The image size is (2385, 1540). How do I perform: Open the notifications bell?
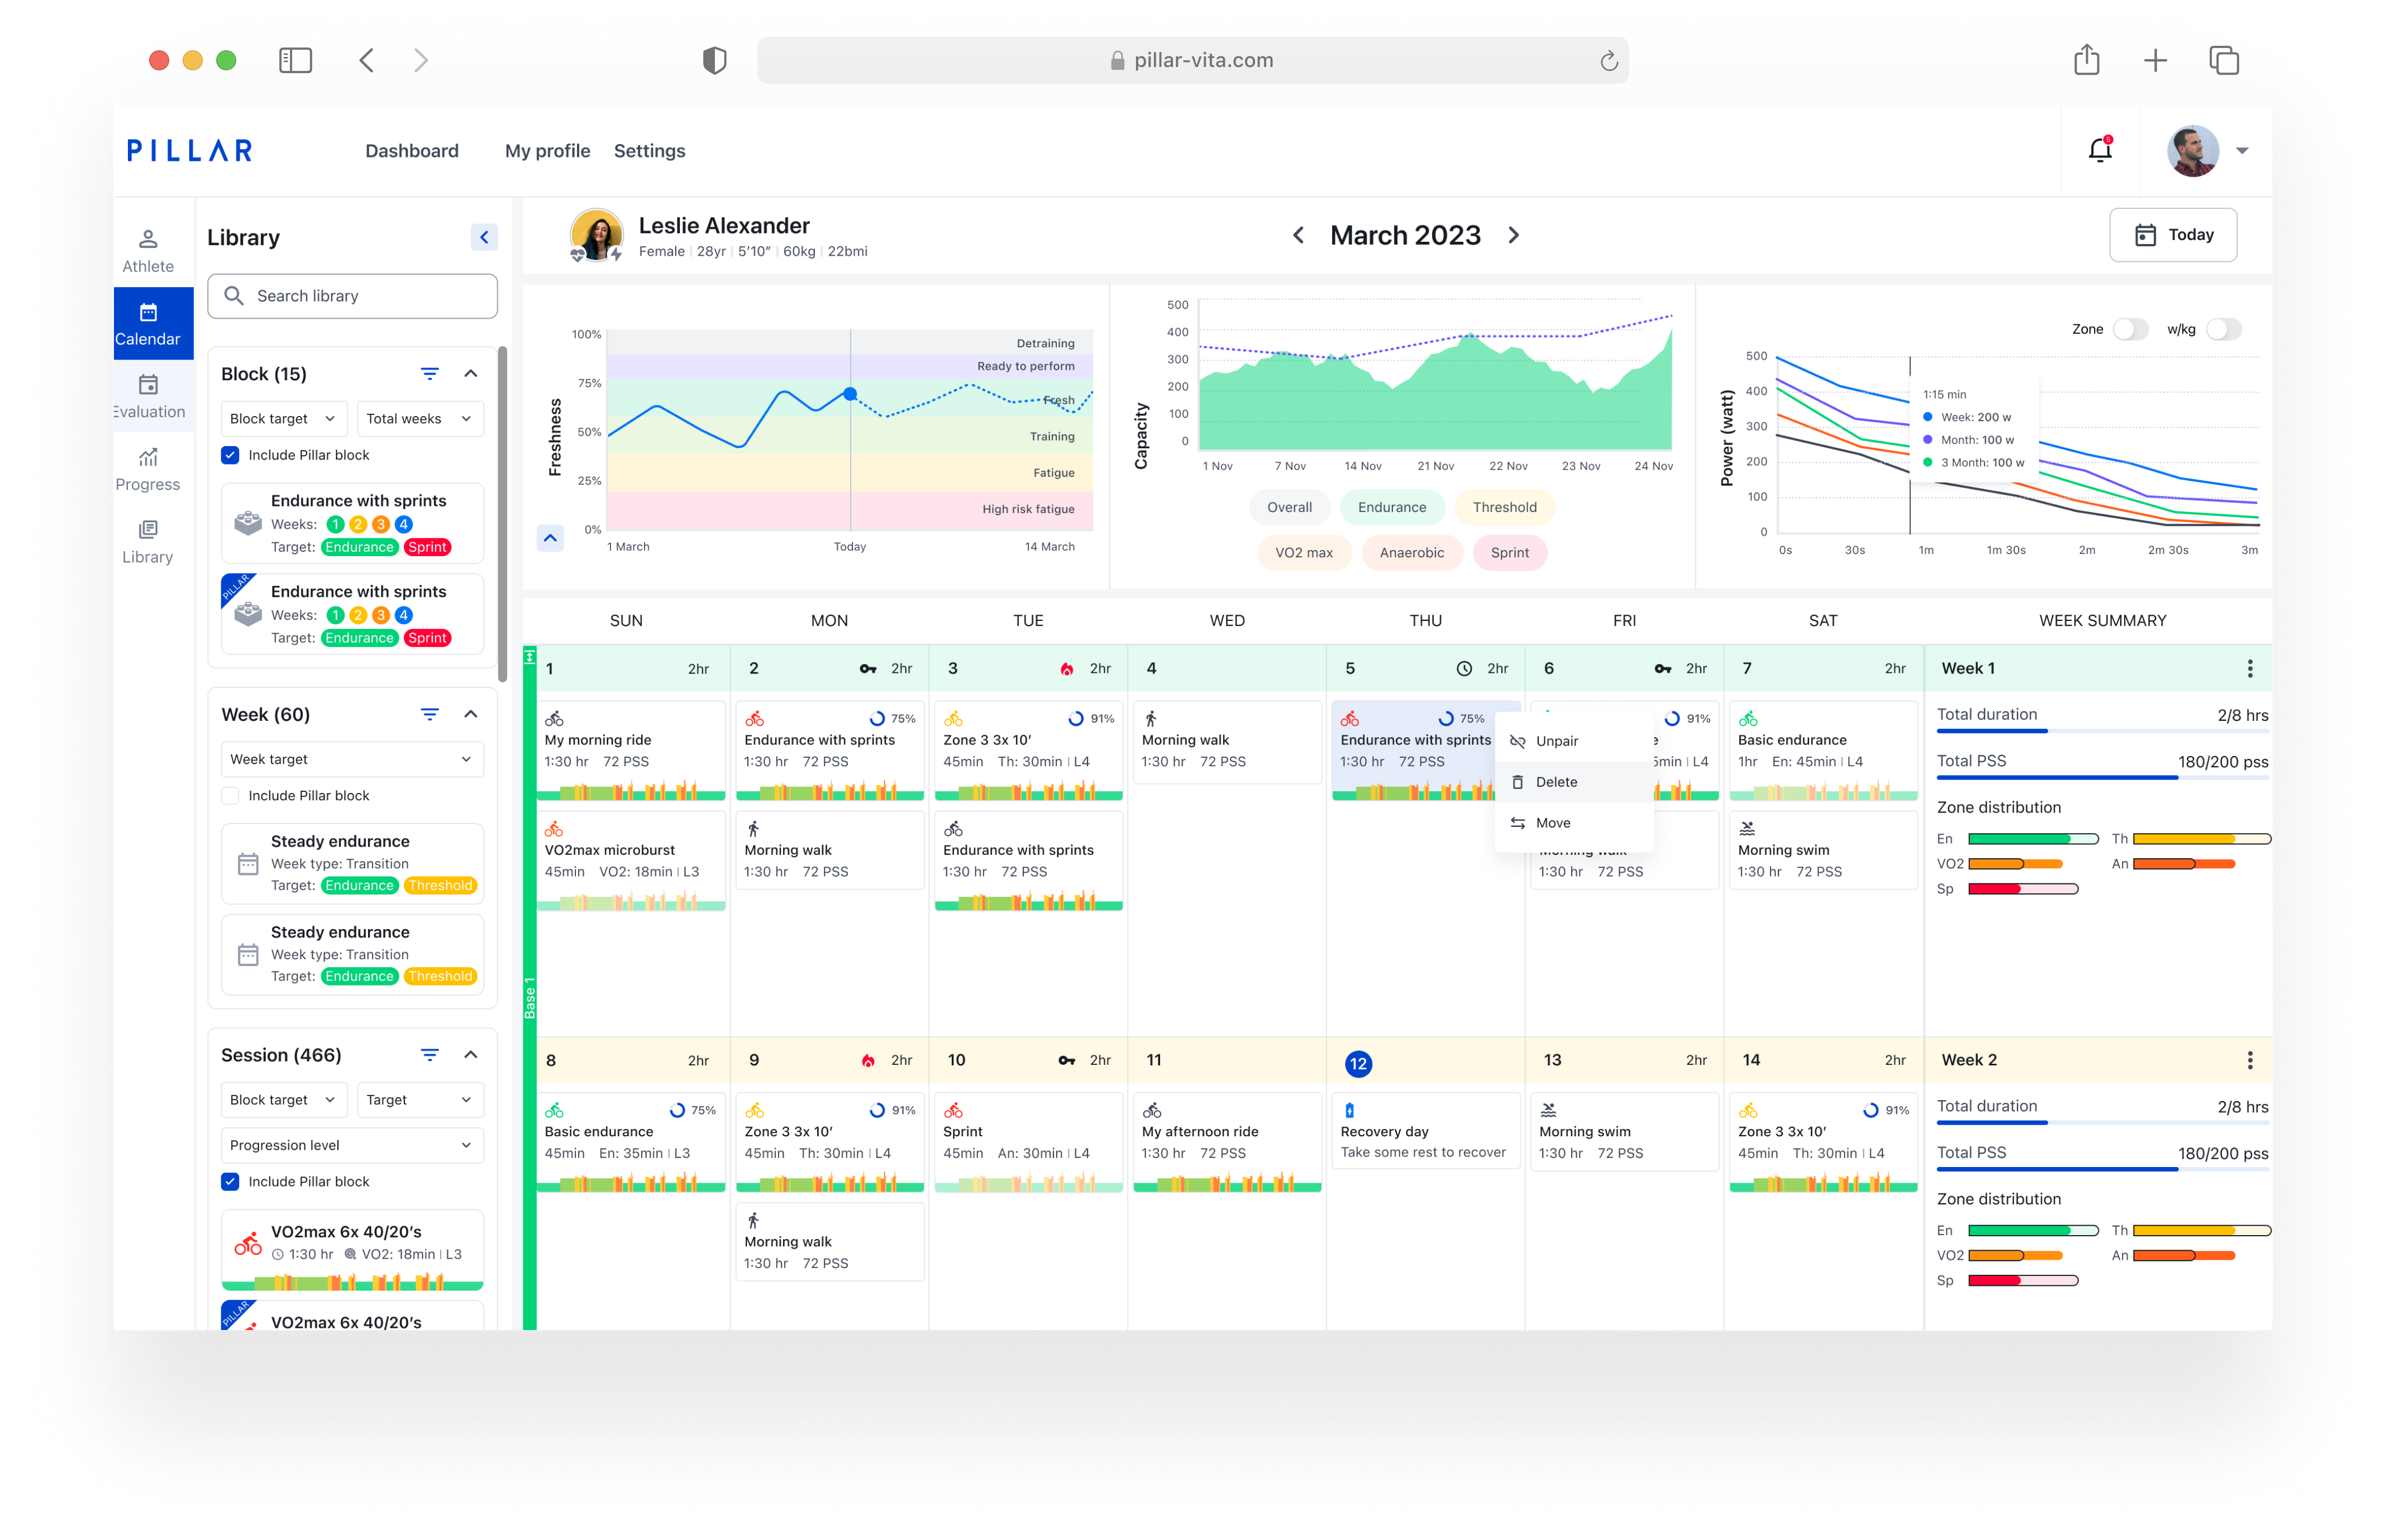point(2100,150)
